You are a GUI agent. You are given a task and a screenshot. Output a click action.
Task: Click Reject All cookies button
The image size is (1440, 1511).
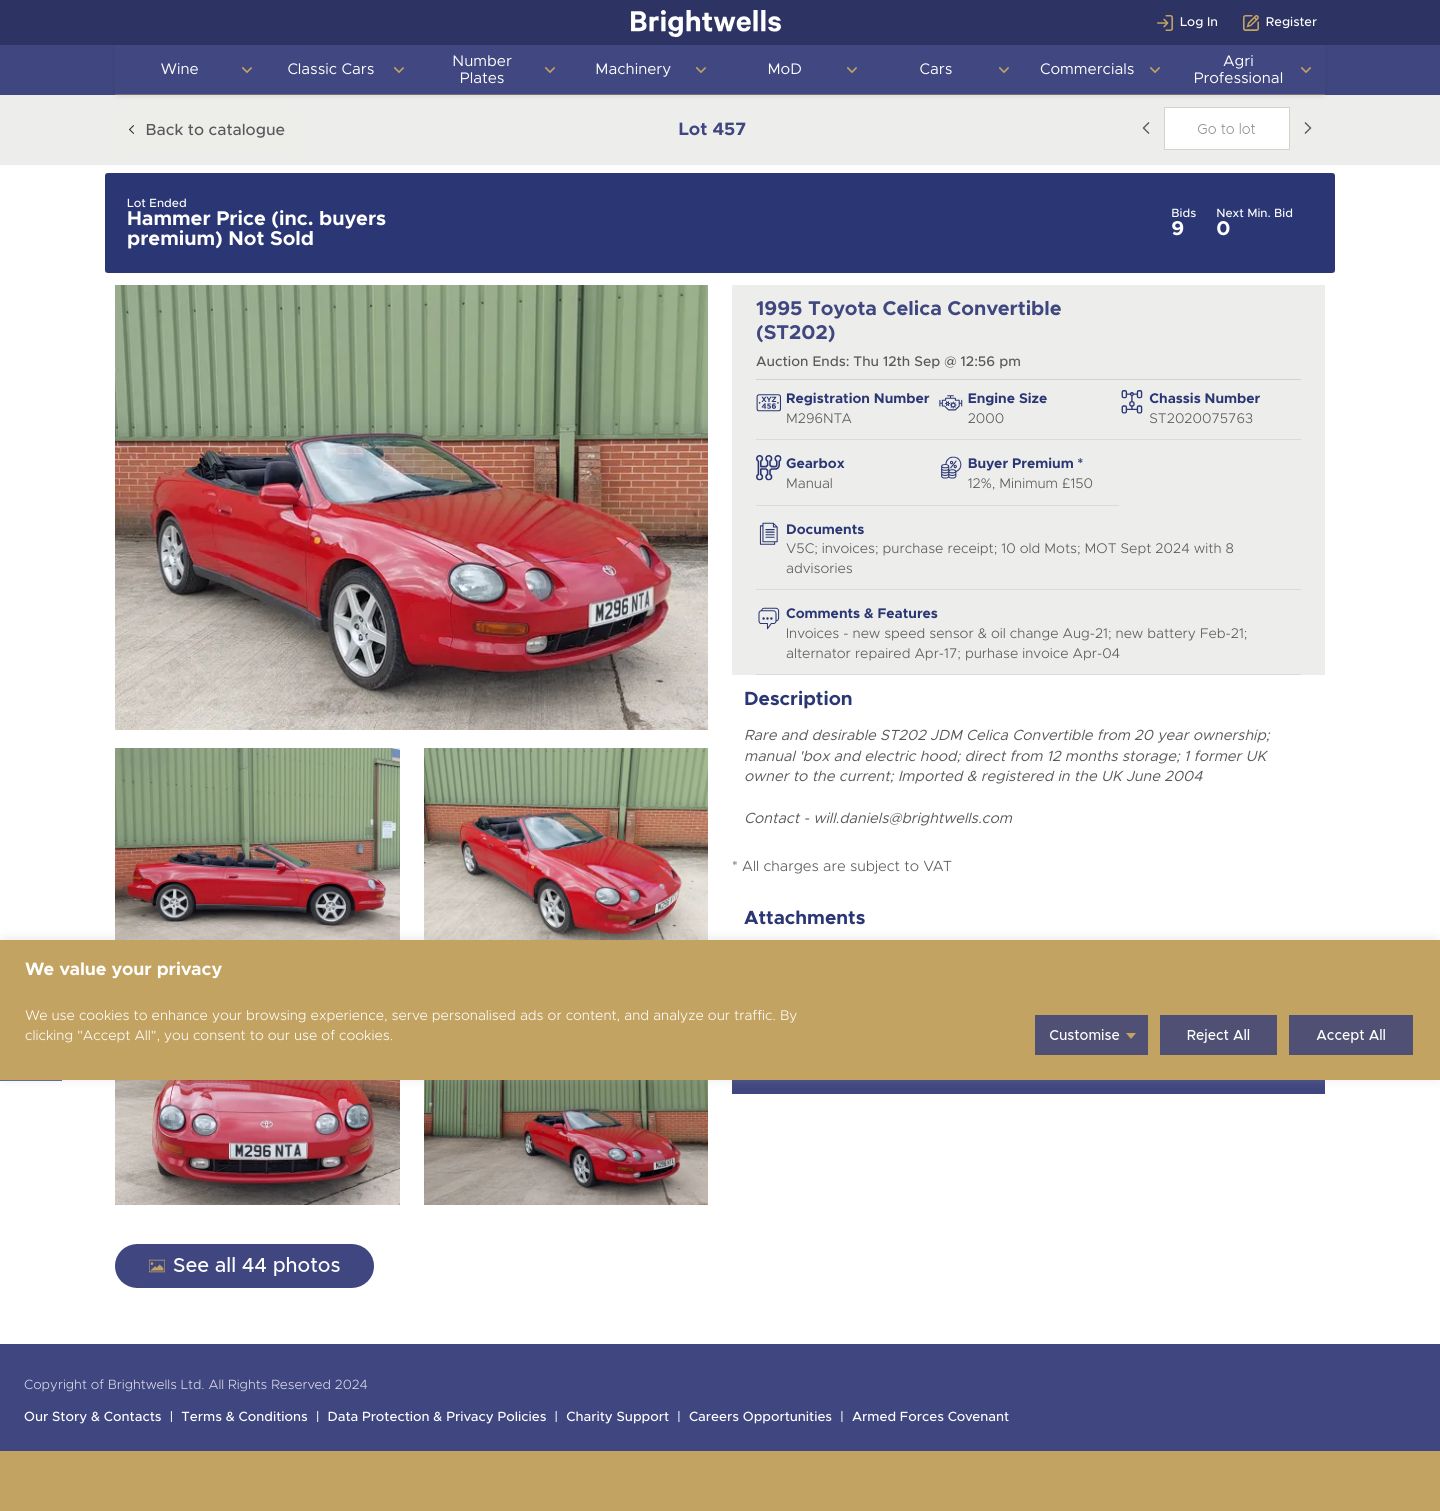coord(1218,1035)
